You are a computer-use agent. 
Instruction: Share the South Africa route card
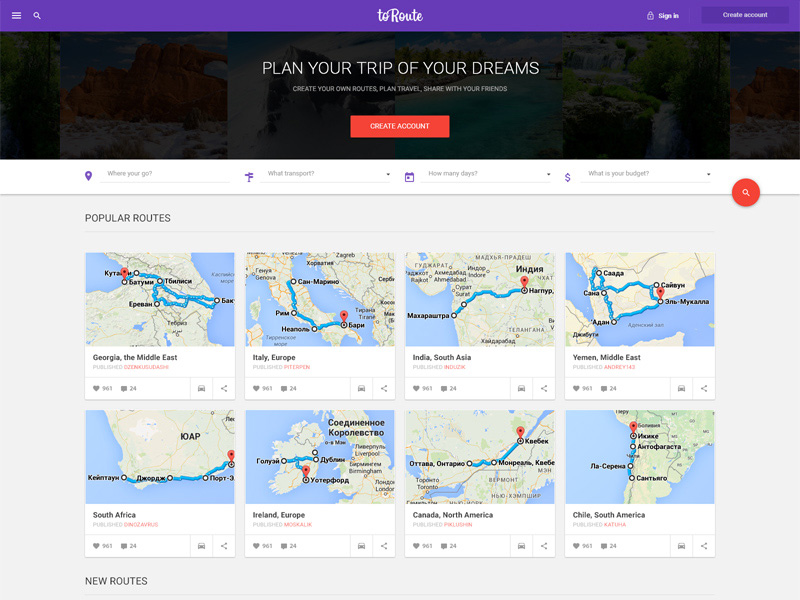[224, 546]
